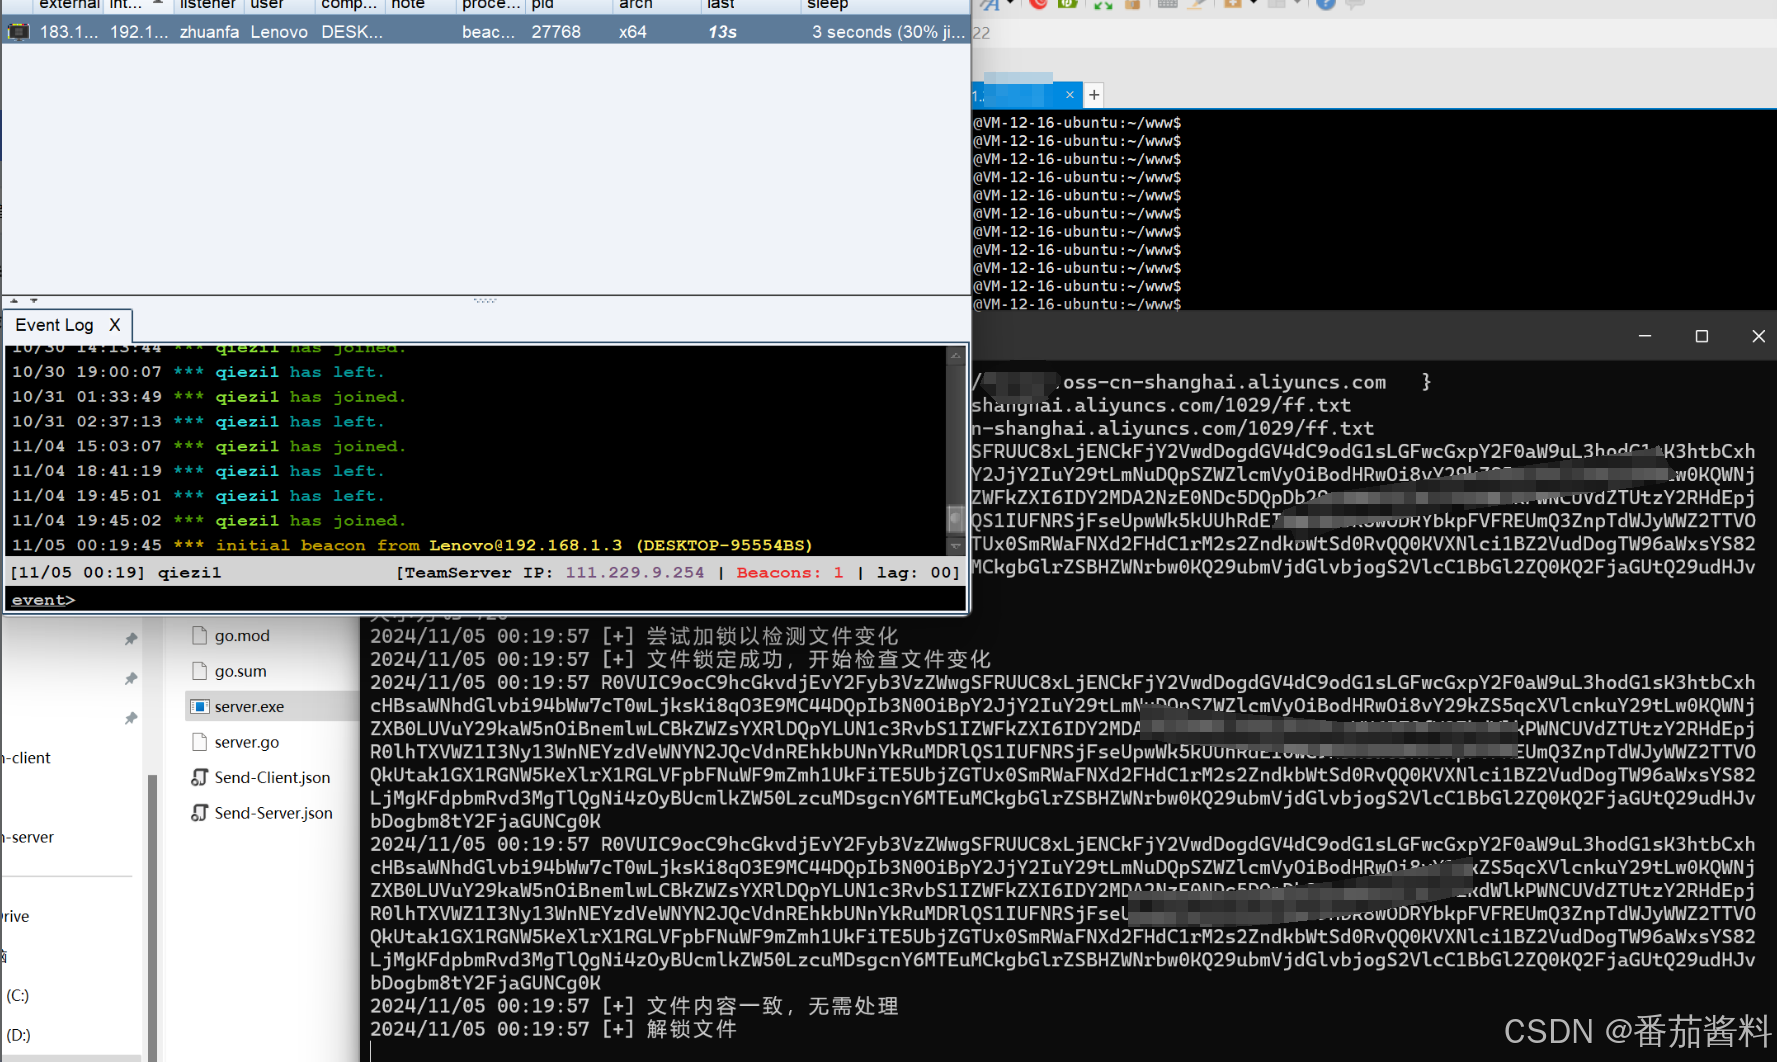This screenshot has height=1062, width=1777.
Task: Click the green fullscreen arrows toolbar icon
Action: pyautogui.click(x=1103, y=4)
